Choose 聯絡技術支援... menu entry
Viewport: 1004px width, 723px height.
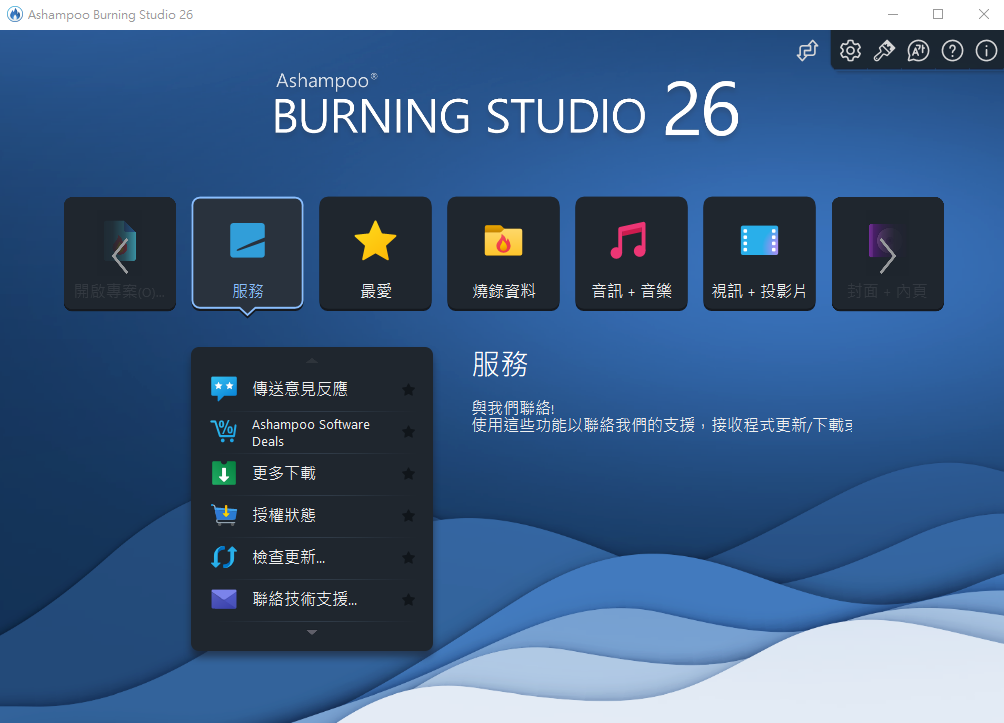[x=312, y=599]
